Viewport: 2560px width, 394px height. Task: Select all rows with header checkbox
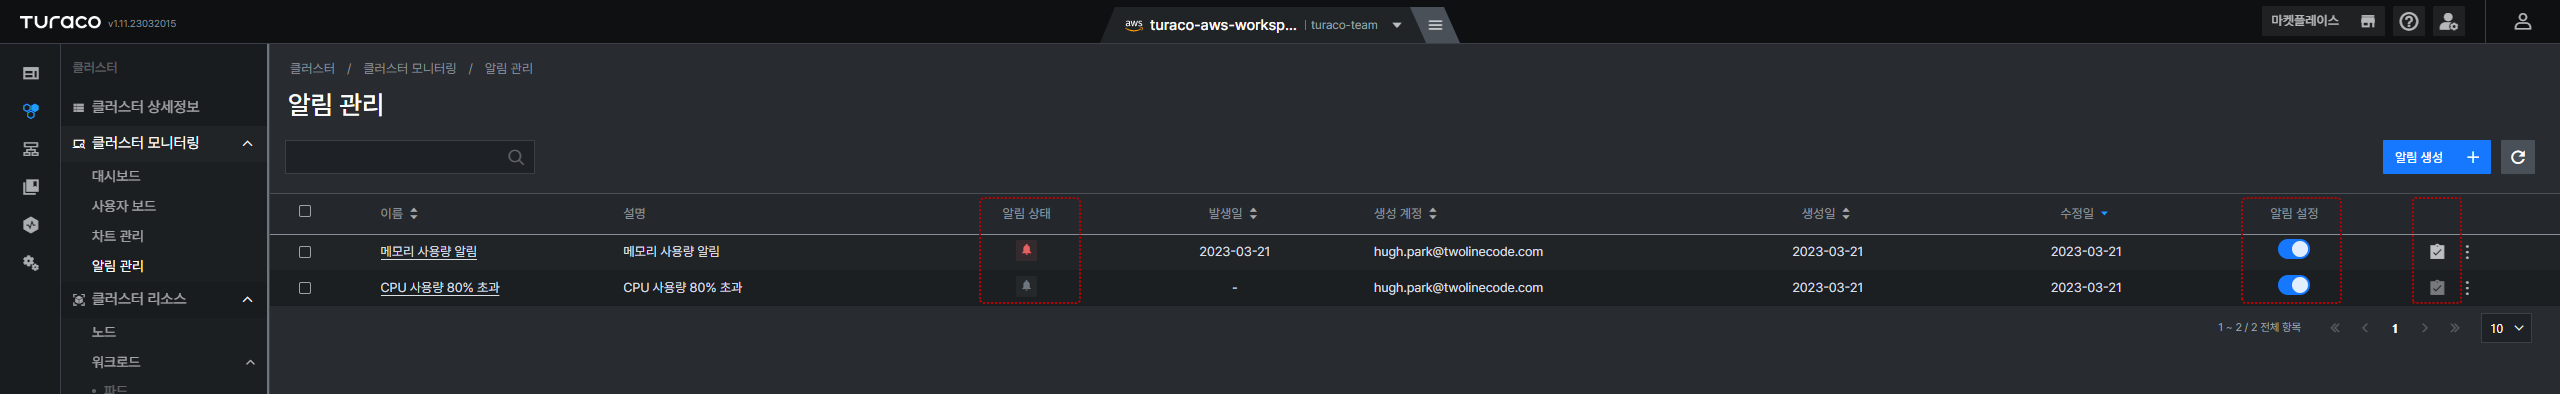(x=305, y=211)
